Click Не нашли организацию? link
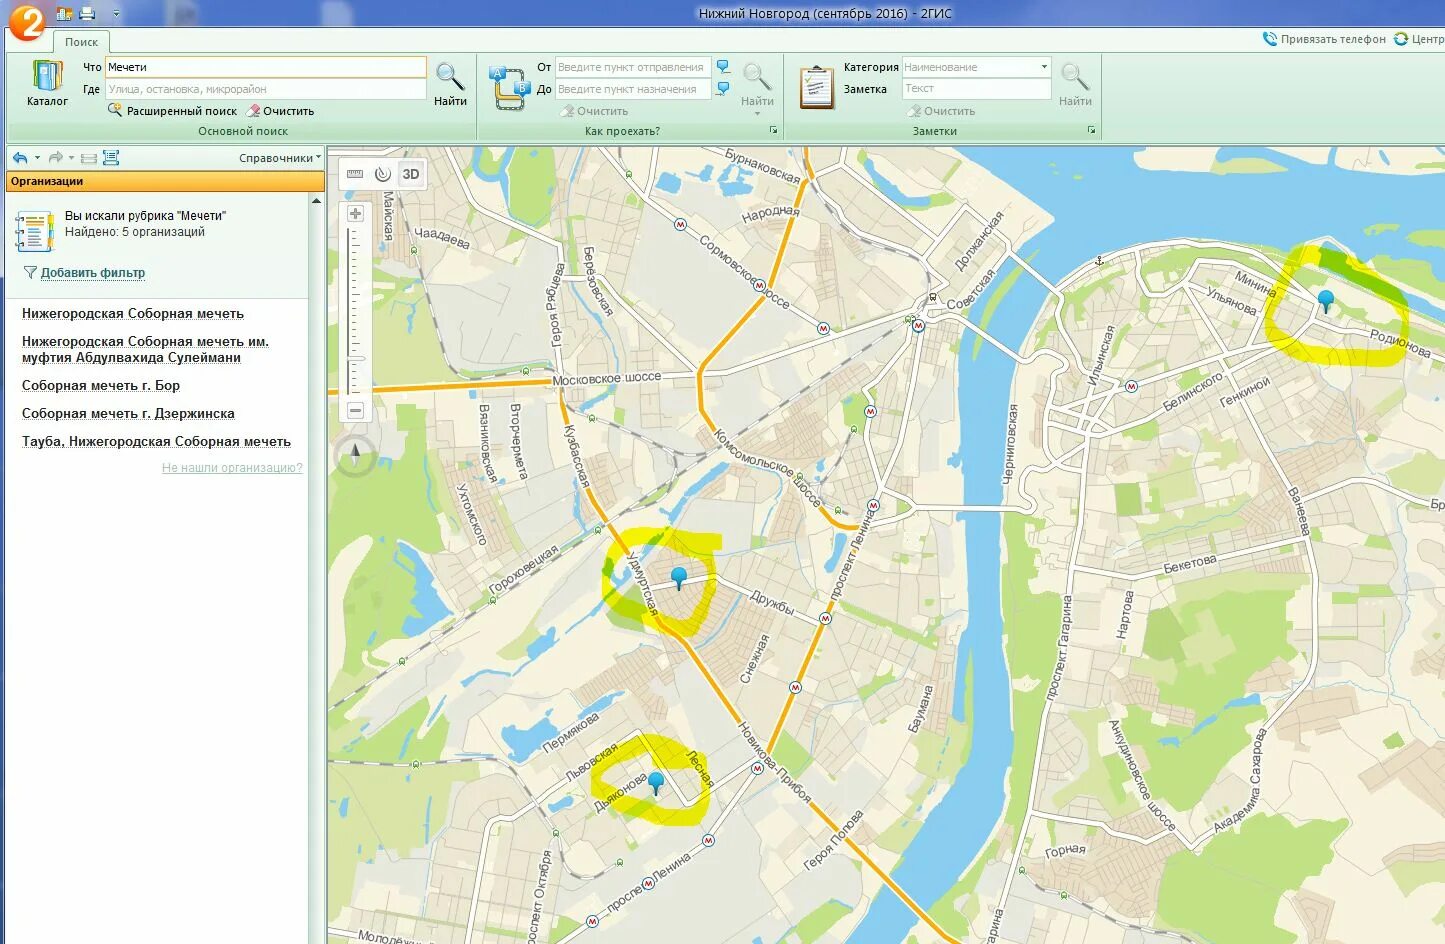This screenshot has height=944, width=1445. 232,467
